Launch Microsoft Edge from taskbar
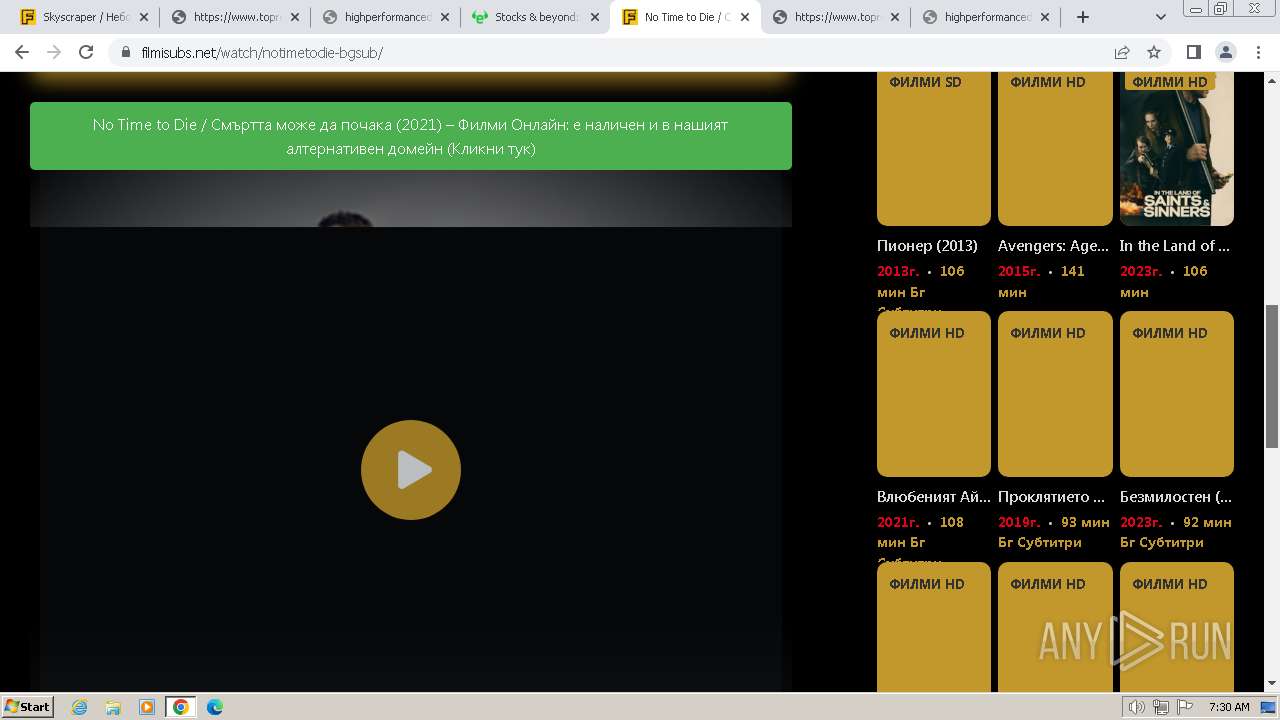Image resolution: width=1280 pixels, height=720 pixels. 215,707
